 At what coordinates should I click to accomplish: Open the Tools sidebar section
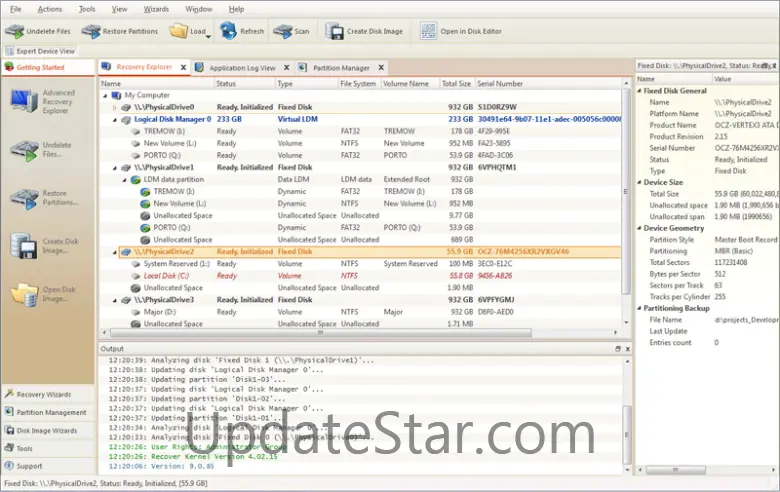tap(48, 448)
